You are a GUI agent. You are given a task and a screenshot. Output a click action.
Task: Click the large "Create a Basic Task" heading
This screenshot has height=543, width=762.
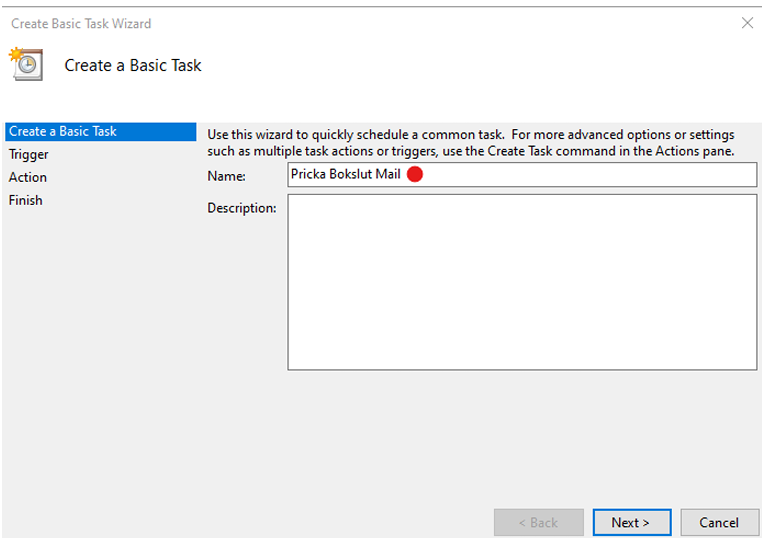(133, 65)
